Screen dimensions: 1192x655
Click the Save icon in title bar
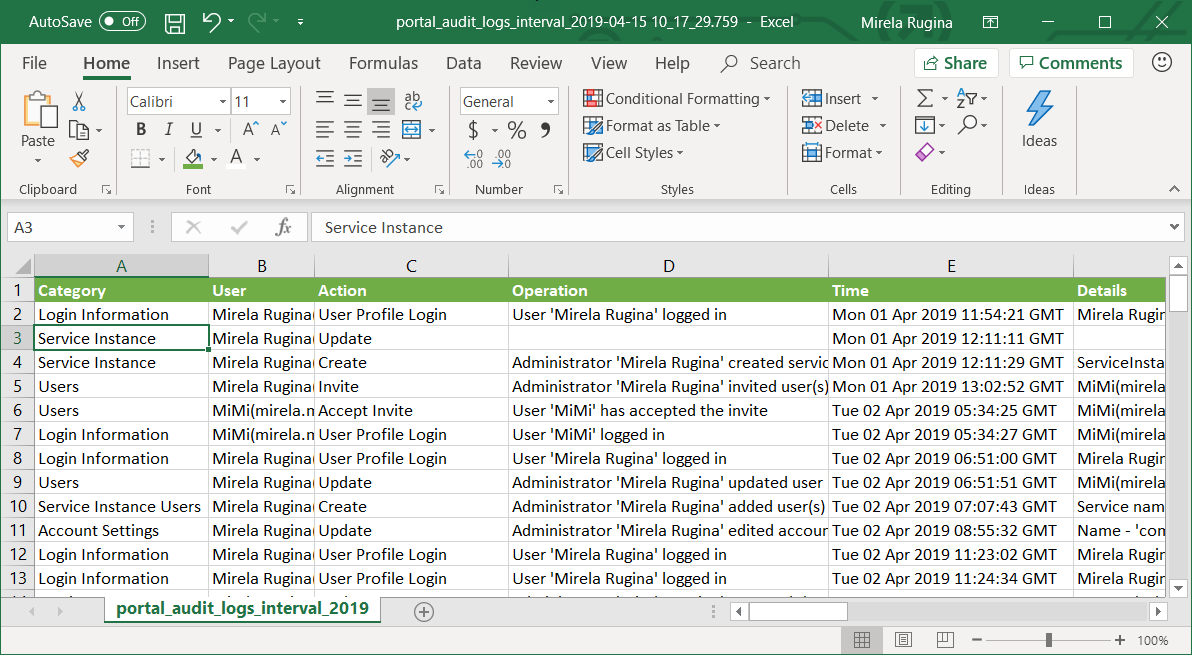(x=174, y=22)
